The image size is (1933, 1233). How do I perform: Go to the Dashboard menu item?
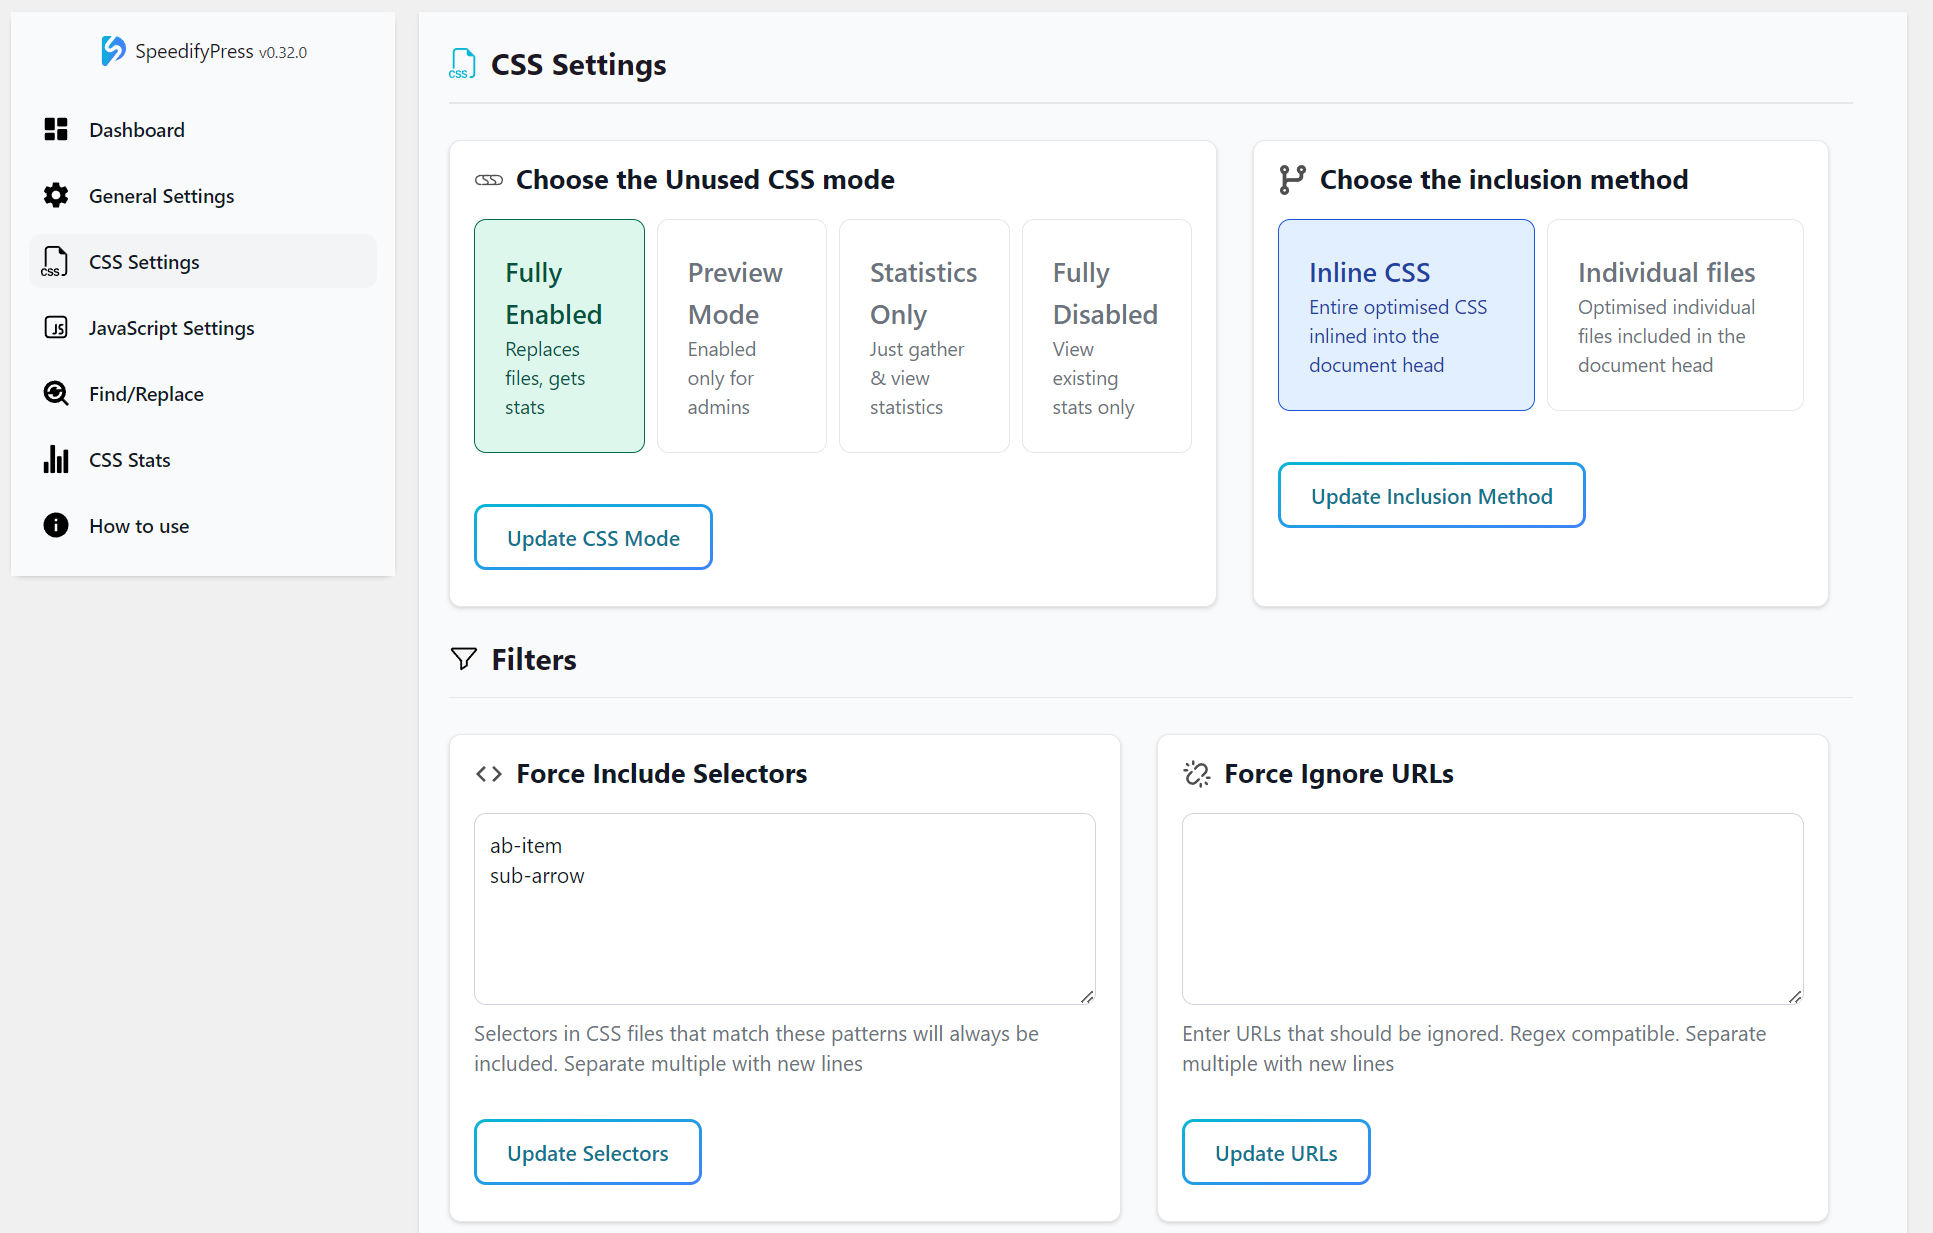(137, 130)
